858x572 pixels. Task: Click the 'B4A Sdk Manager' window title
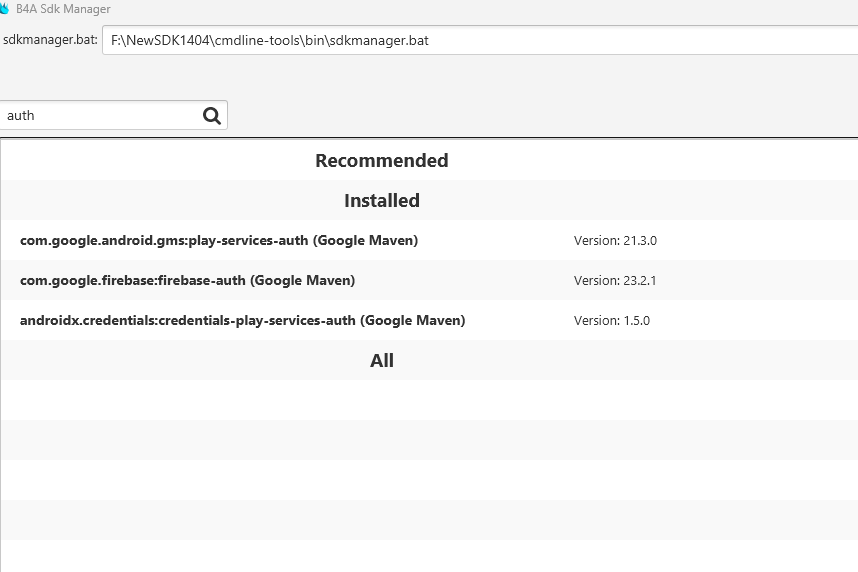[63, 9]
